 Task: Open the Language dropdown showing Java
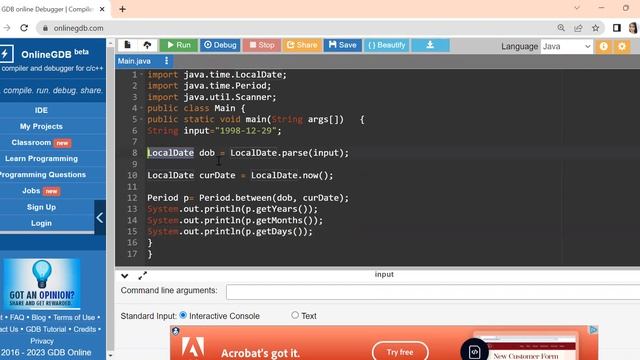tap(567, 47)
